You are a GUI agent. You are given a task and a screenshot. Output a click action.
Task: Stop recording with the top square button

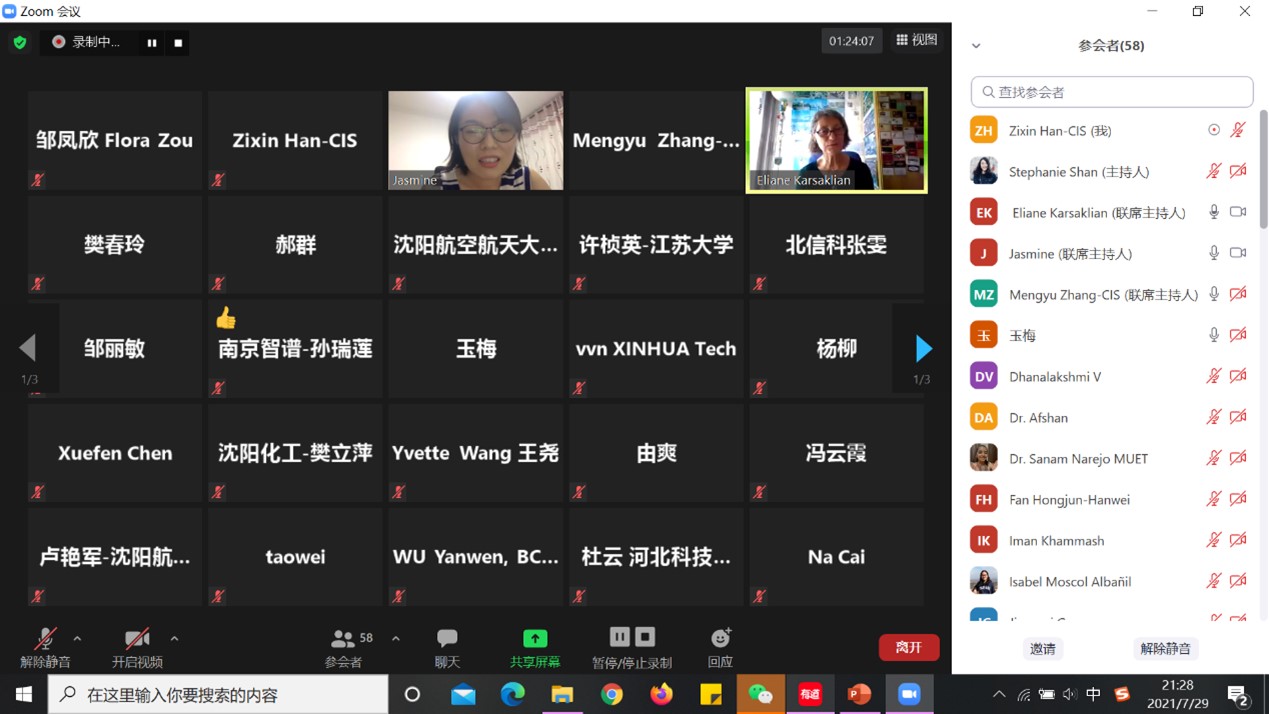pyautogui.click(x=178, y=43)
